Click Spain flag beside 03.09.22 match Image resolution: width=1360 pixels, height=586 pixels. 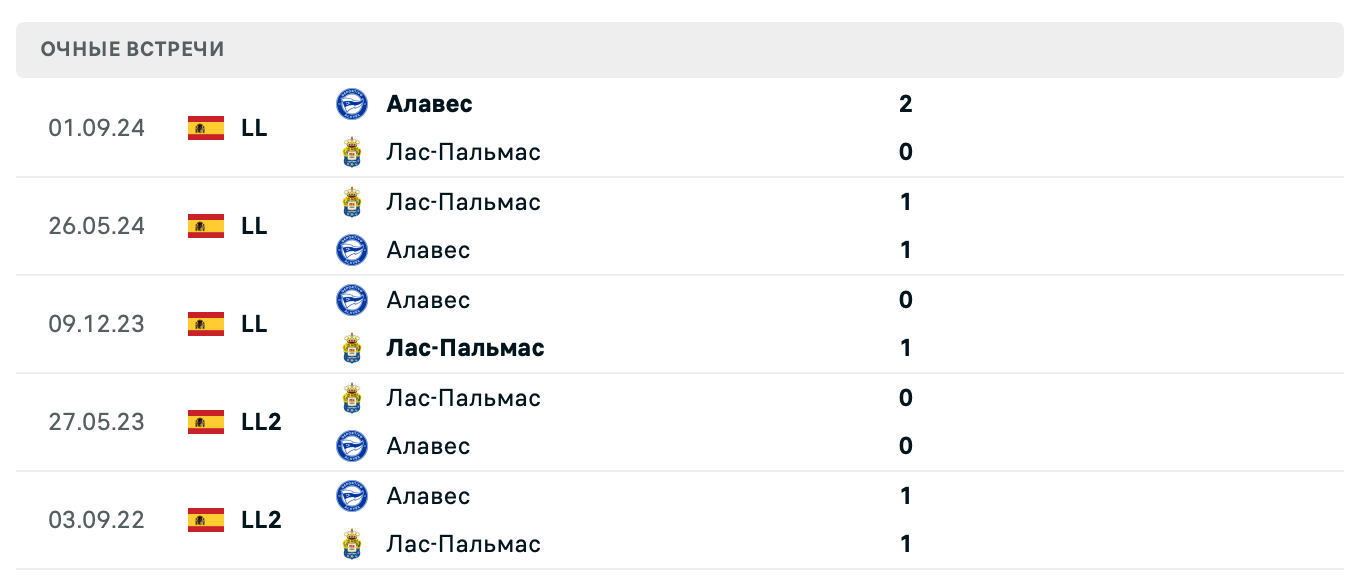tap(206, 520)
